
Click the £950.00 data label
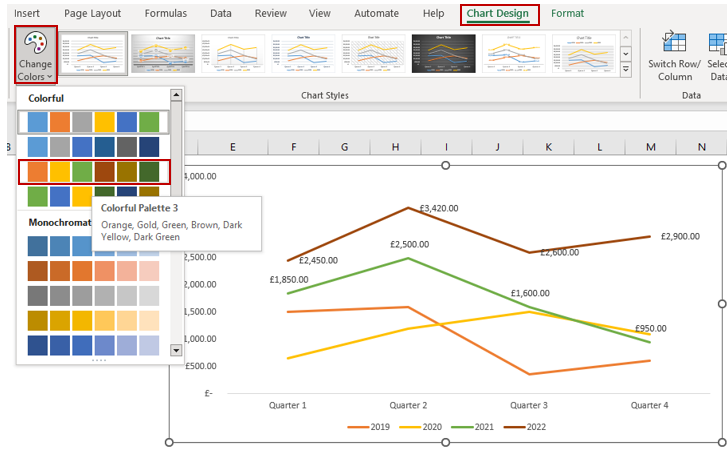point(650,329)
